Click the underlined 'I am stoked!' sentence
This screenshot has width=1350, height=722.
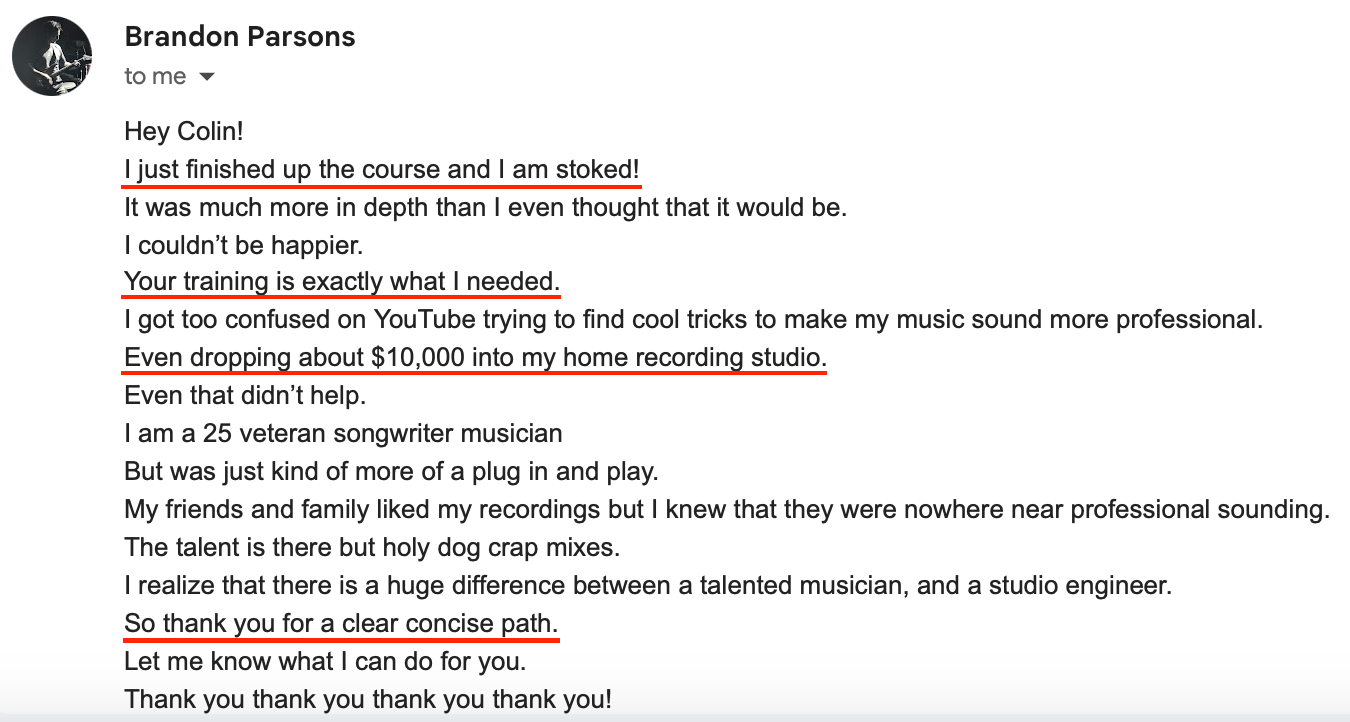[x=382, y=170]
